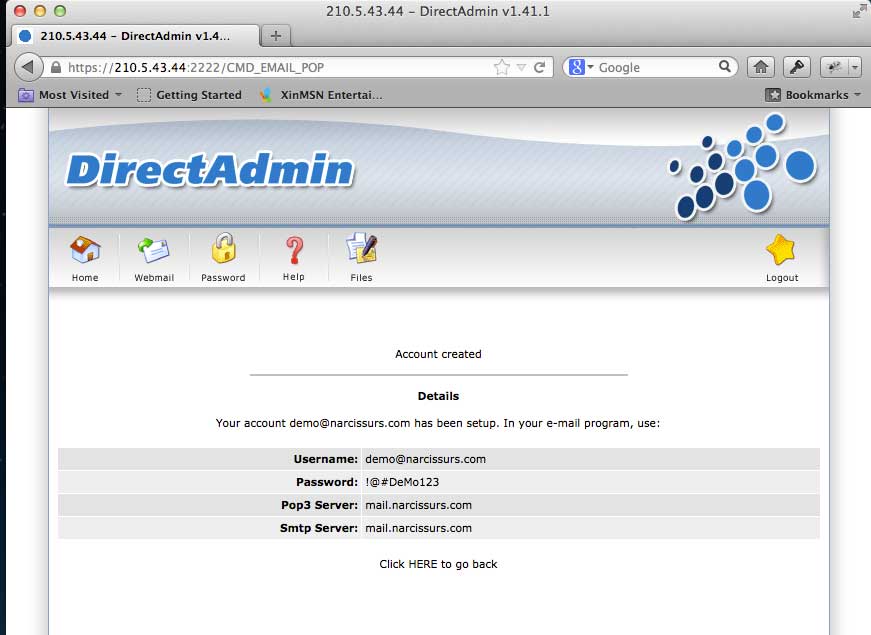This screenshot has width=871, height=635.
Task: Open the Help question mark icon
Action: pyautogui.click(x=294, y=249)
